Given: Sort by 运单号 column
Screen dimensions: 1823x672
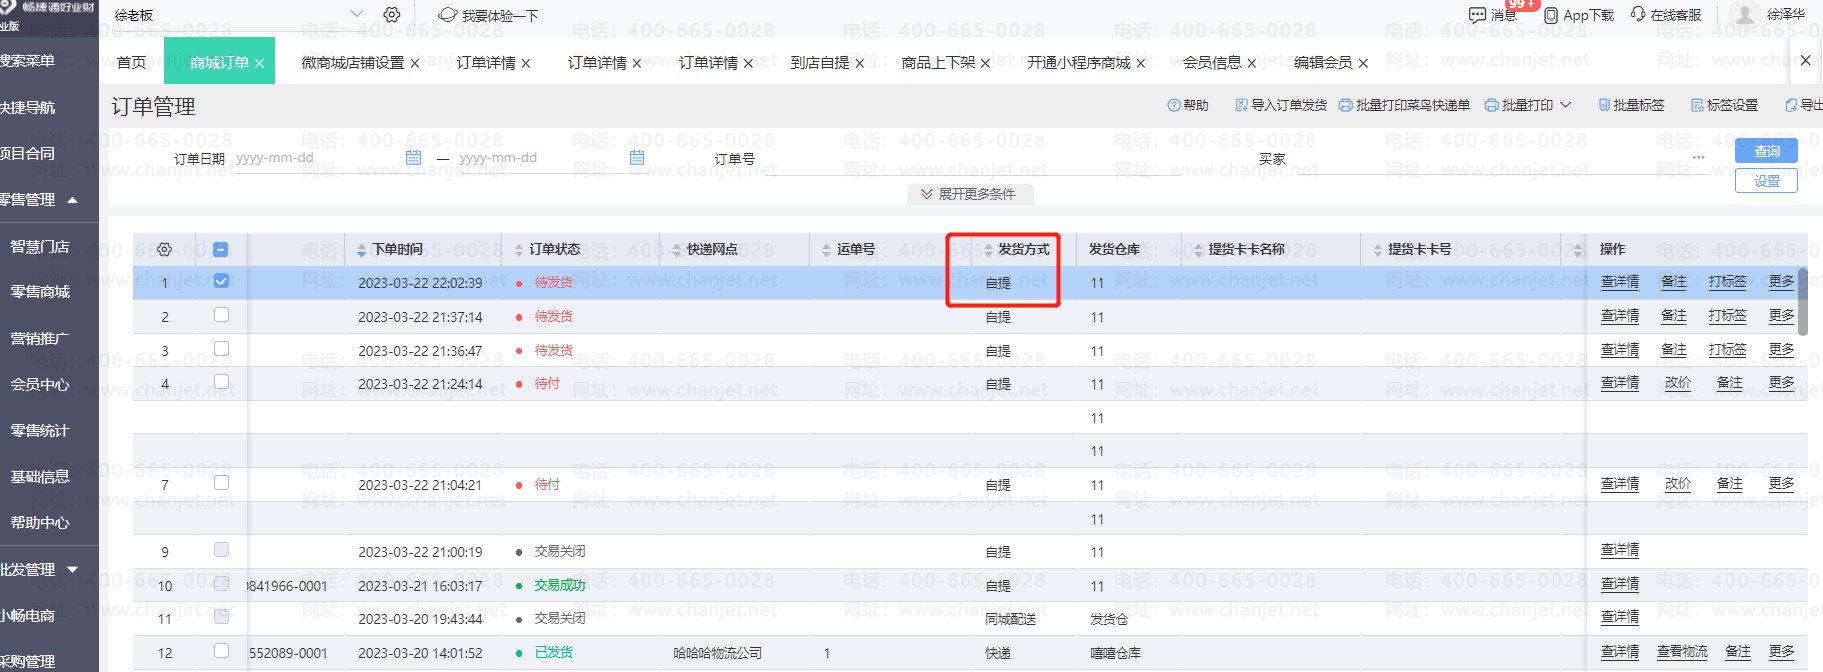Looking at the screenshot, I should tap(826, 250).
